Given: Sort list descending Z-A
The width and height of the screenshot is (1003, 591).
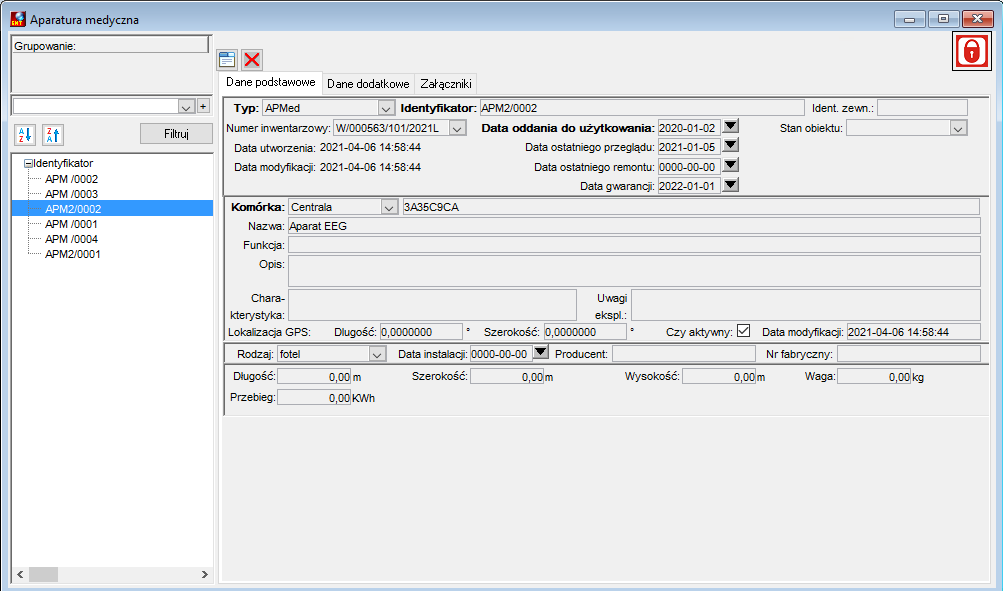Looking at the screenshot, I should coord(53,135).
